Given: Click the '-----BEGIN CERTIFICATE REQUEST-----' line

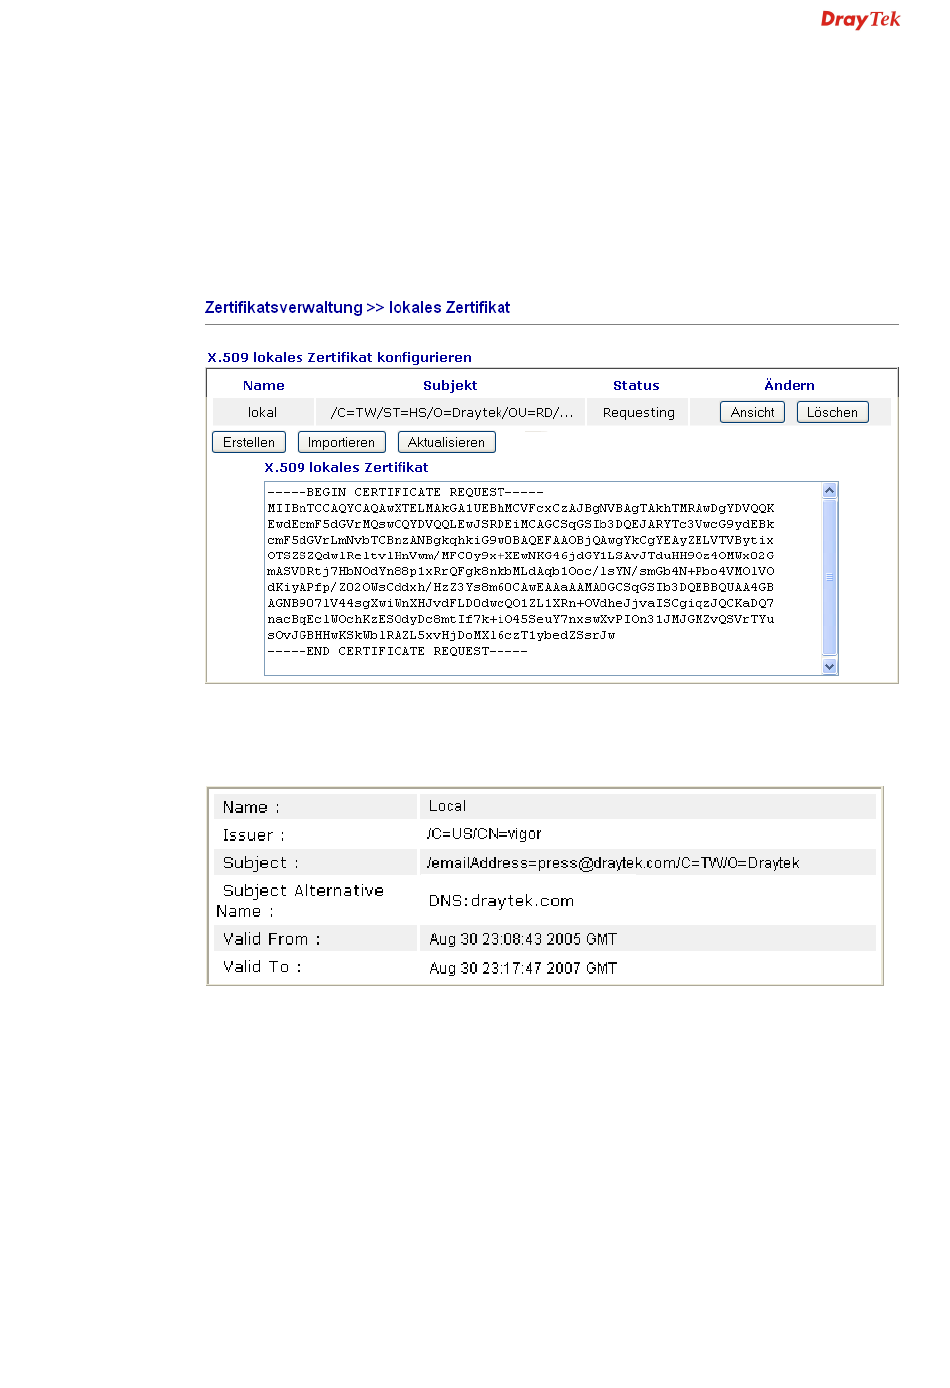Looking at the screenshot, I should (x=405, y=492).
